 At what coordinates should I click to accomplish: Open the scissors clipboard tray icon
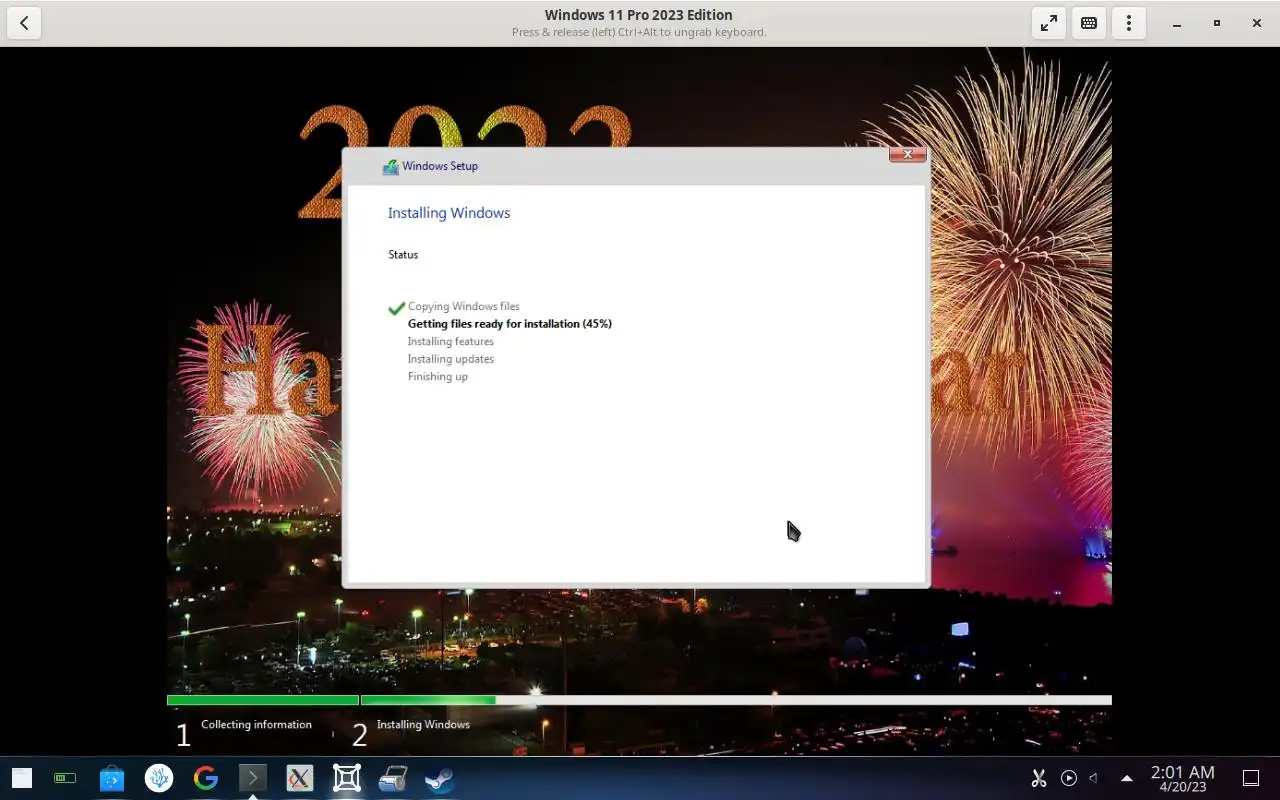pyautogui.click(x=1039, y=778)
